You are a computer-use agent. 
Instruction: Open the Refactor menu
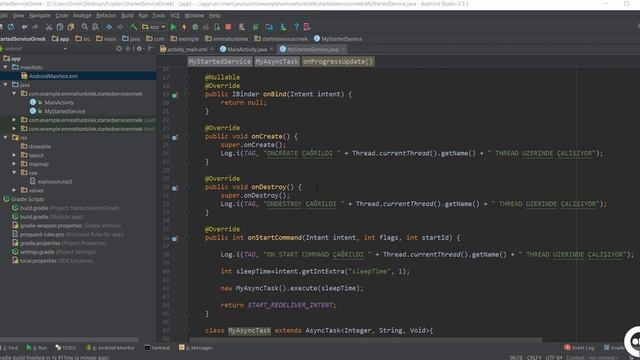[x=106, y=16]
